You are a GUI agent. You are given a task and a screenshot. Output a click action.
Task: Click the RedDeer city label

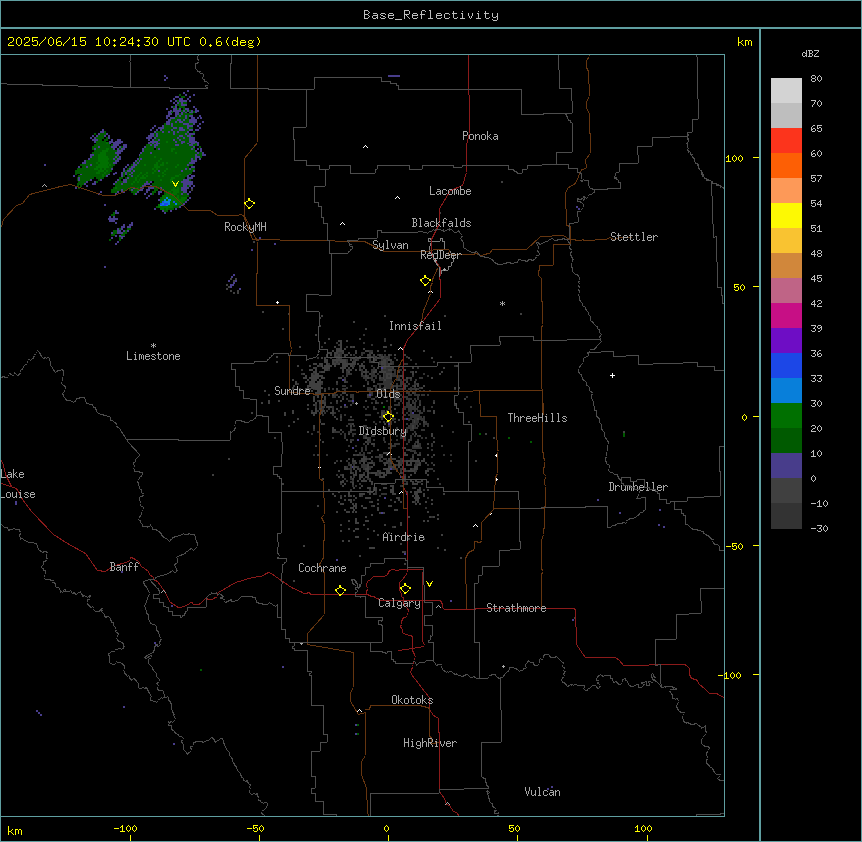(440, 255)
